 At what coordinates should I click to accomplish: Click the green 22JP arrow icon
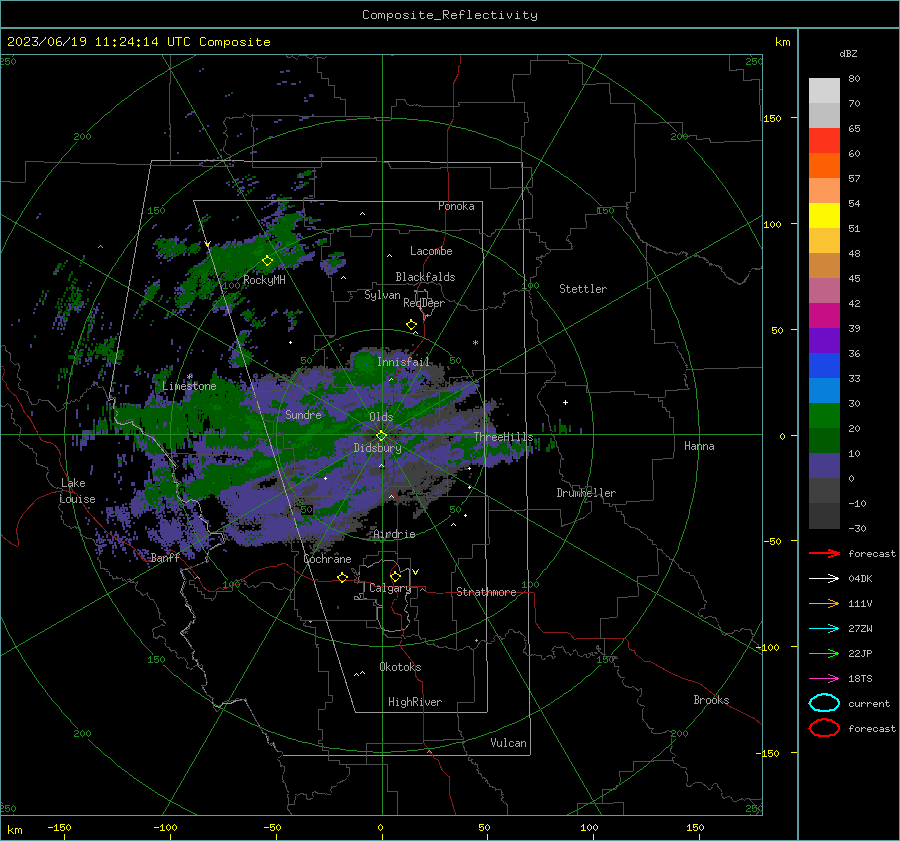pos(824,653)
